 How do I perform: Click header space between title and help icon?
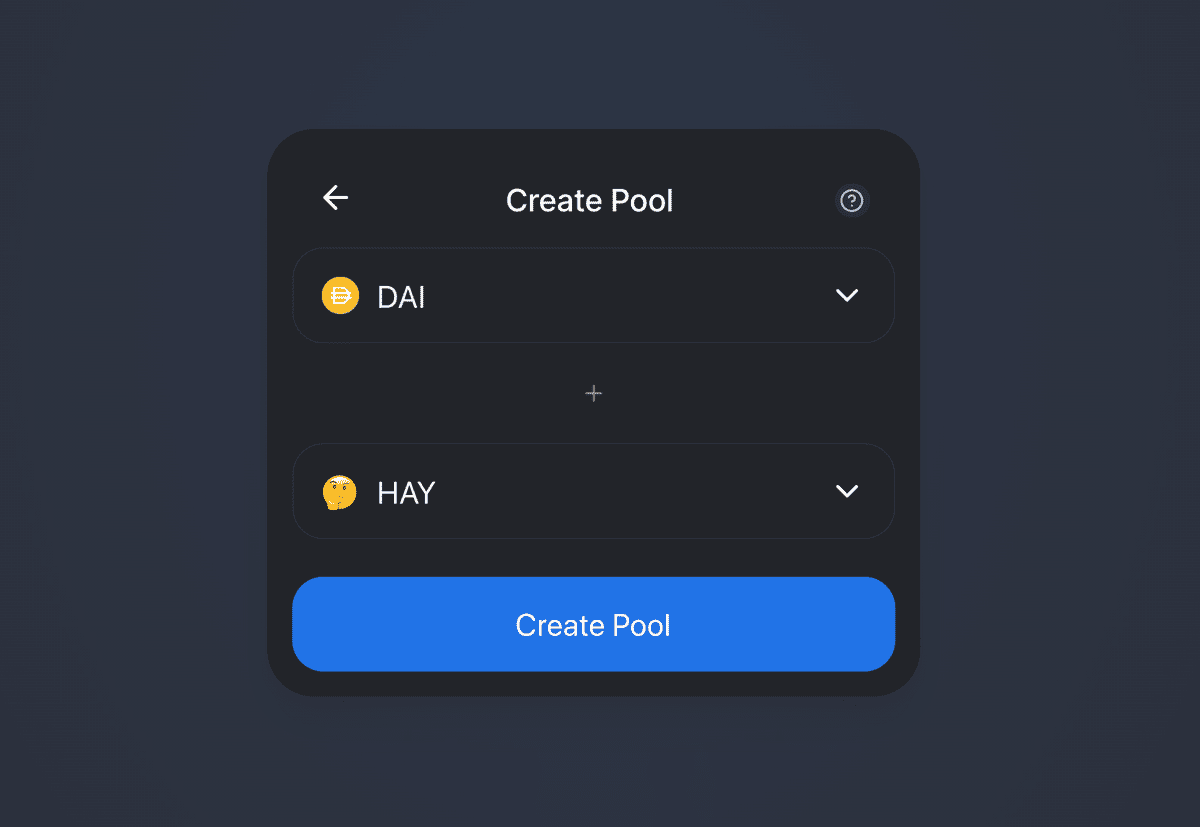(755, 200)
